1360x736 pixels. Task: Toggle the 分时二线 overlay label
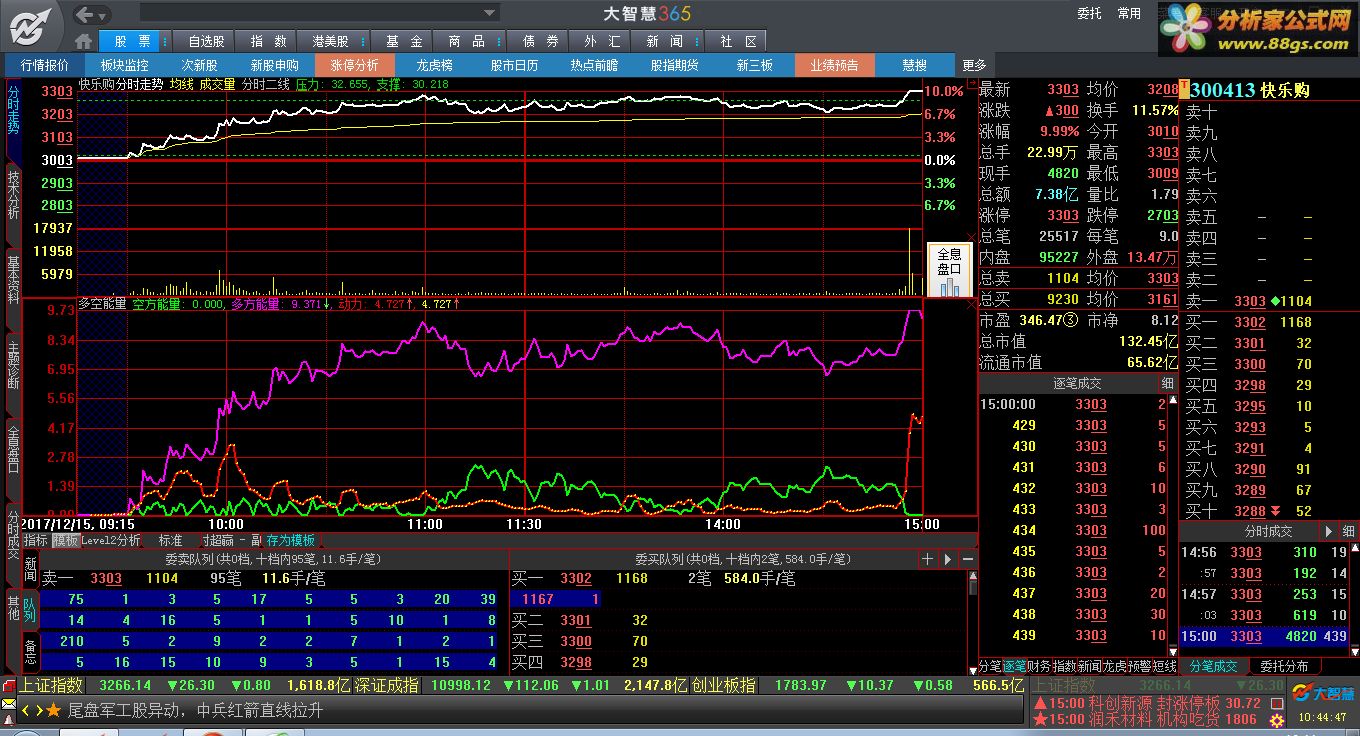(x=266, y=85)
